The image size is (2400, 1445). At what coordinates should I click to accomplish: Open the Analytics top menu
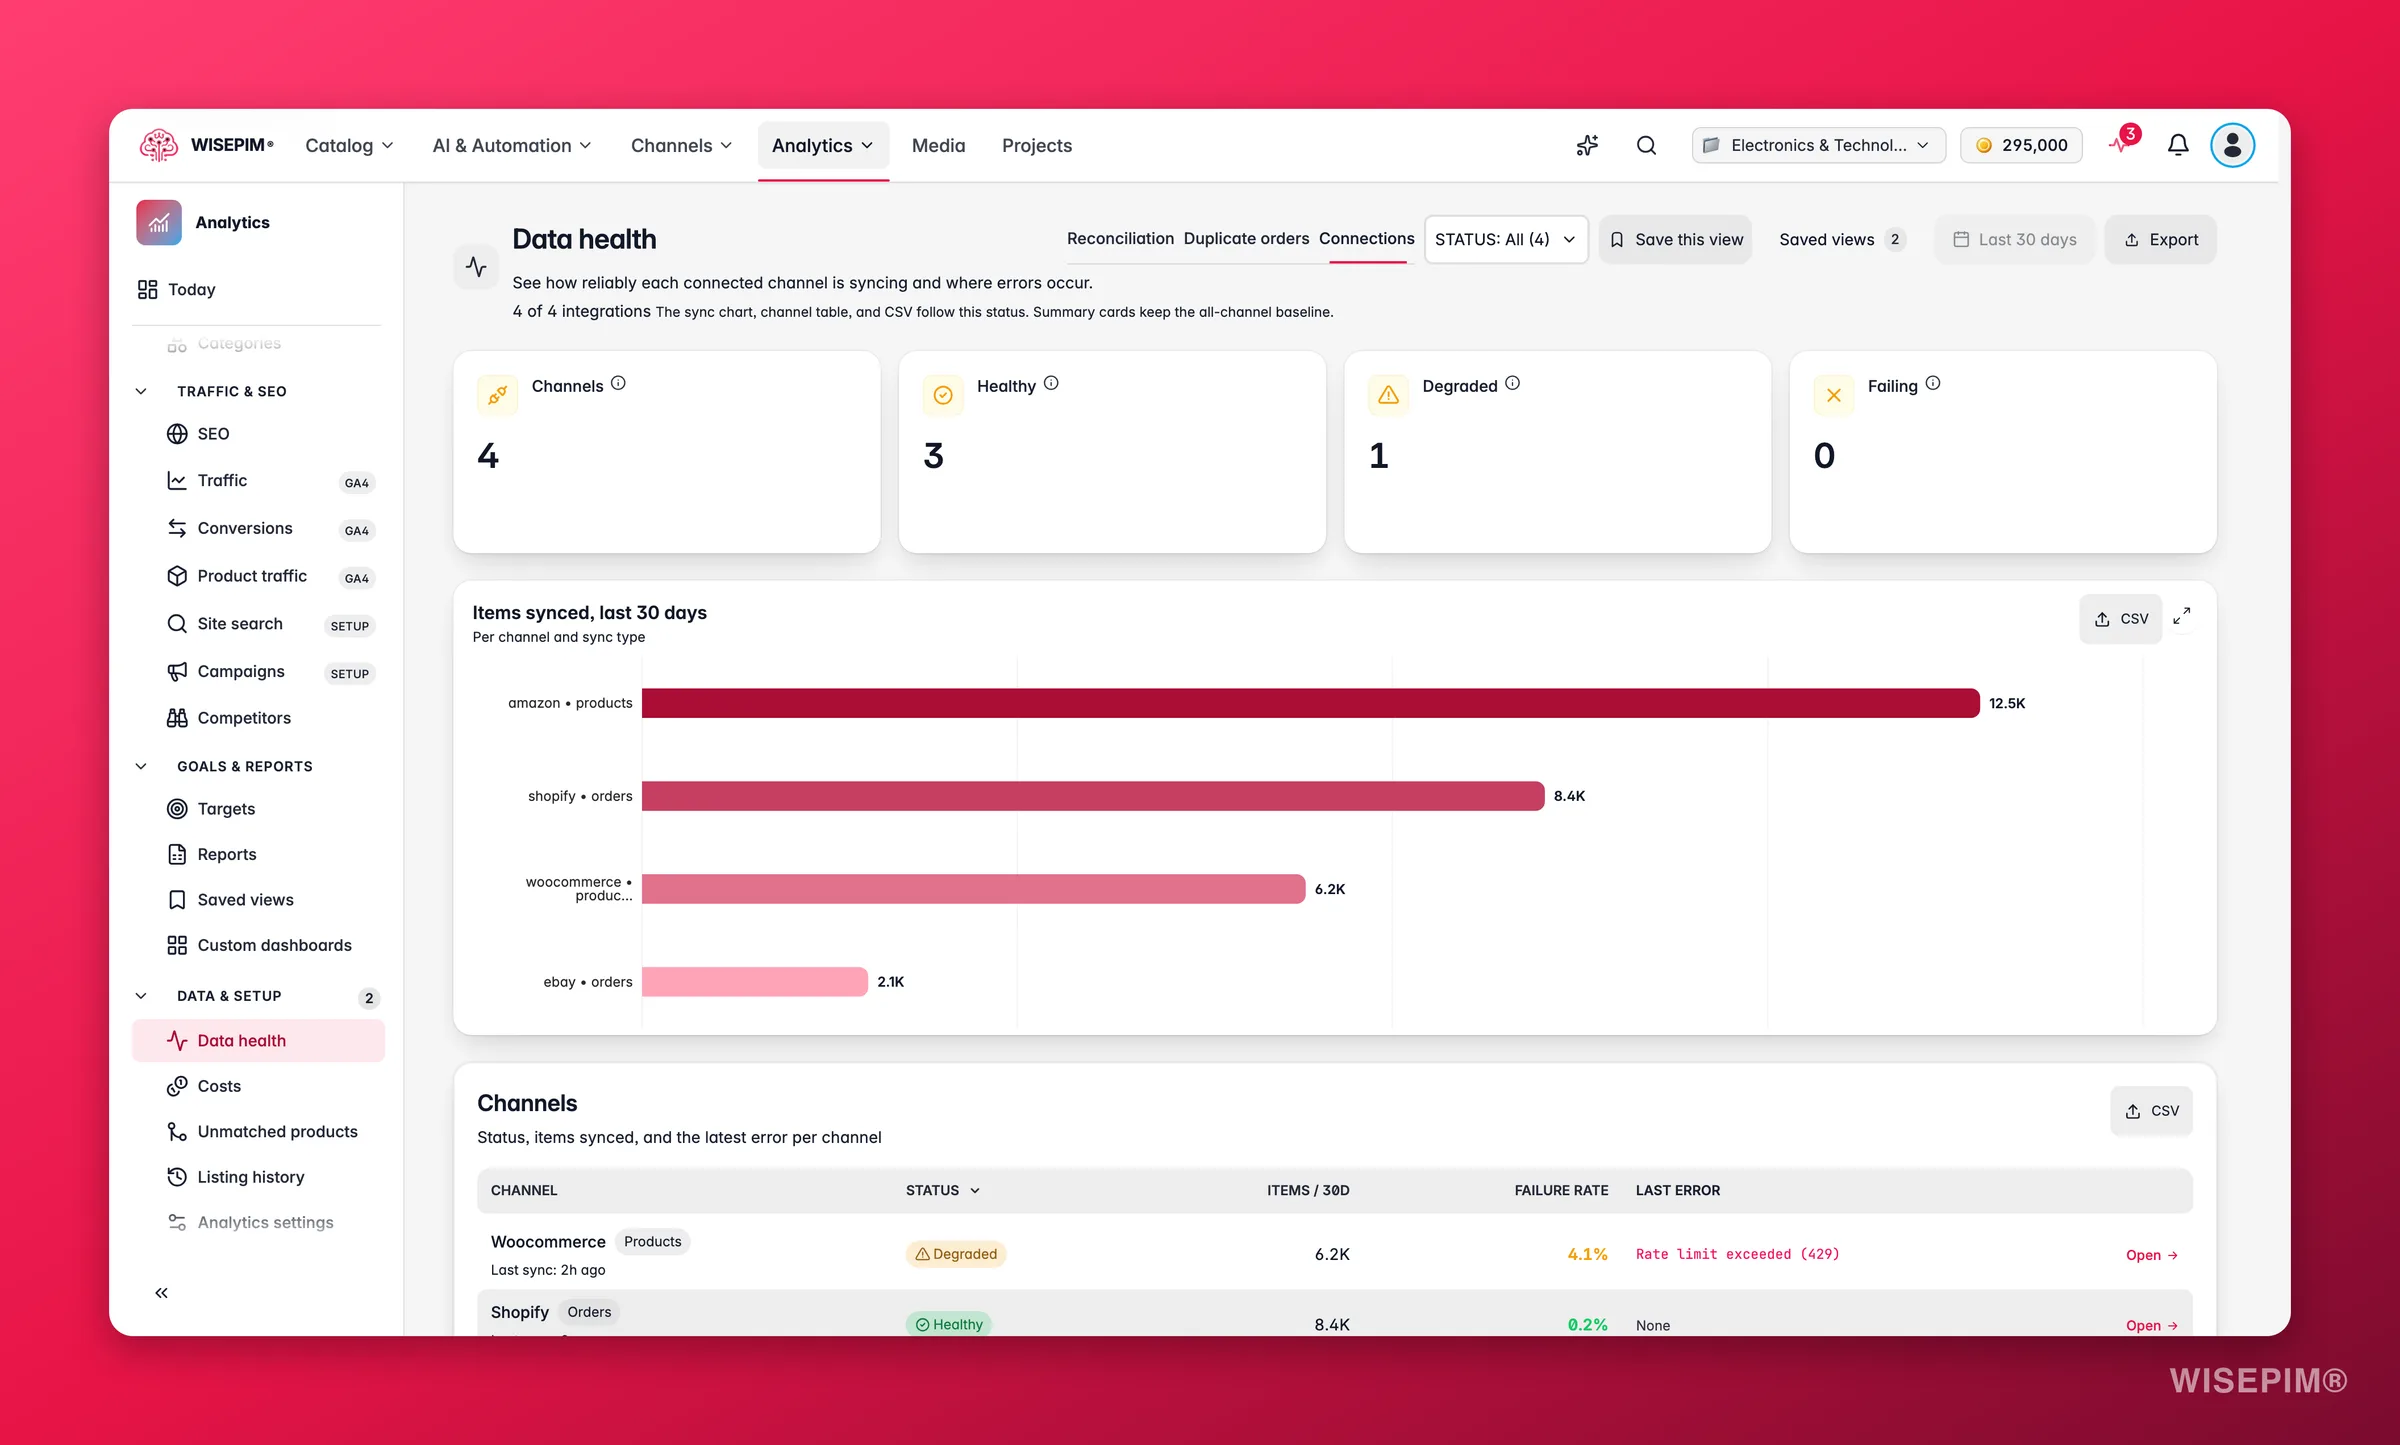coord(823,146)
